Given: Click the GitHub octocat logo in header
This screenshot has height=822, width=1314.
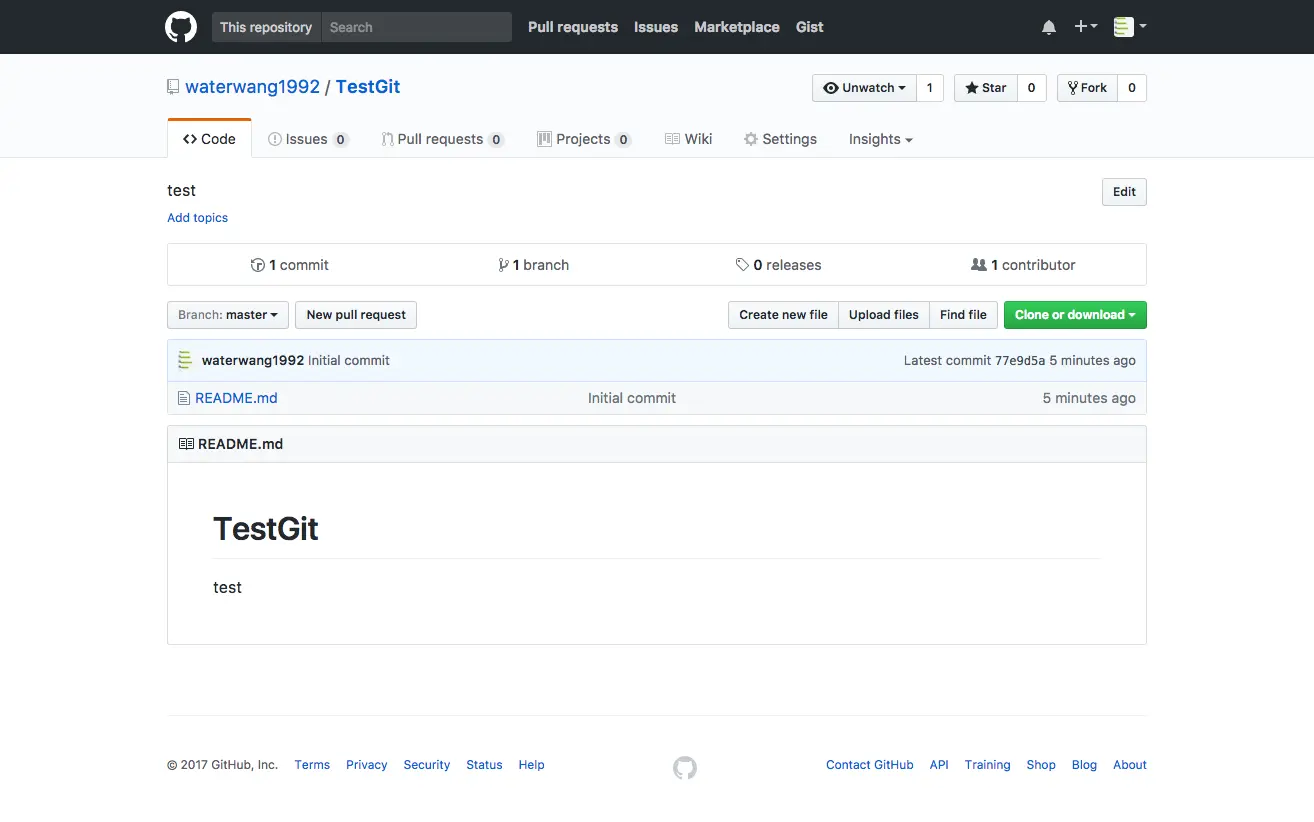Looking at the screenshot, I should click(181, 27).
